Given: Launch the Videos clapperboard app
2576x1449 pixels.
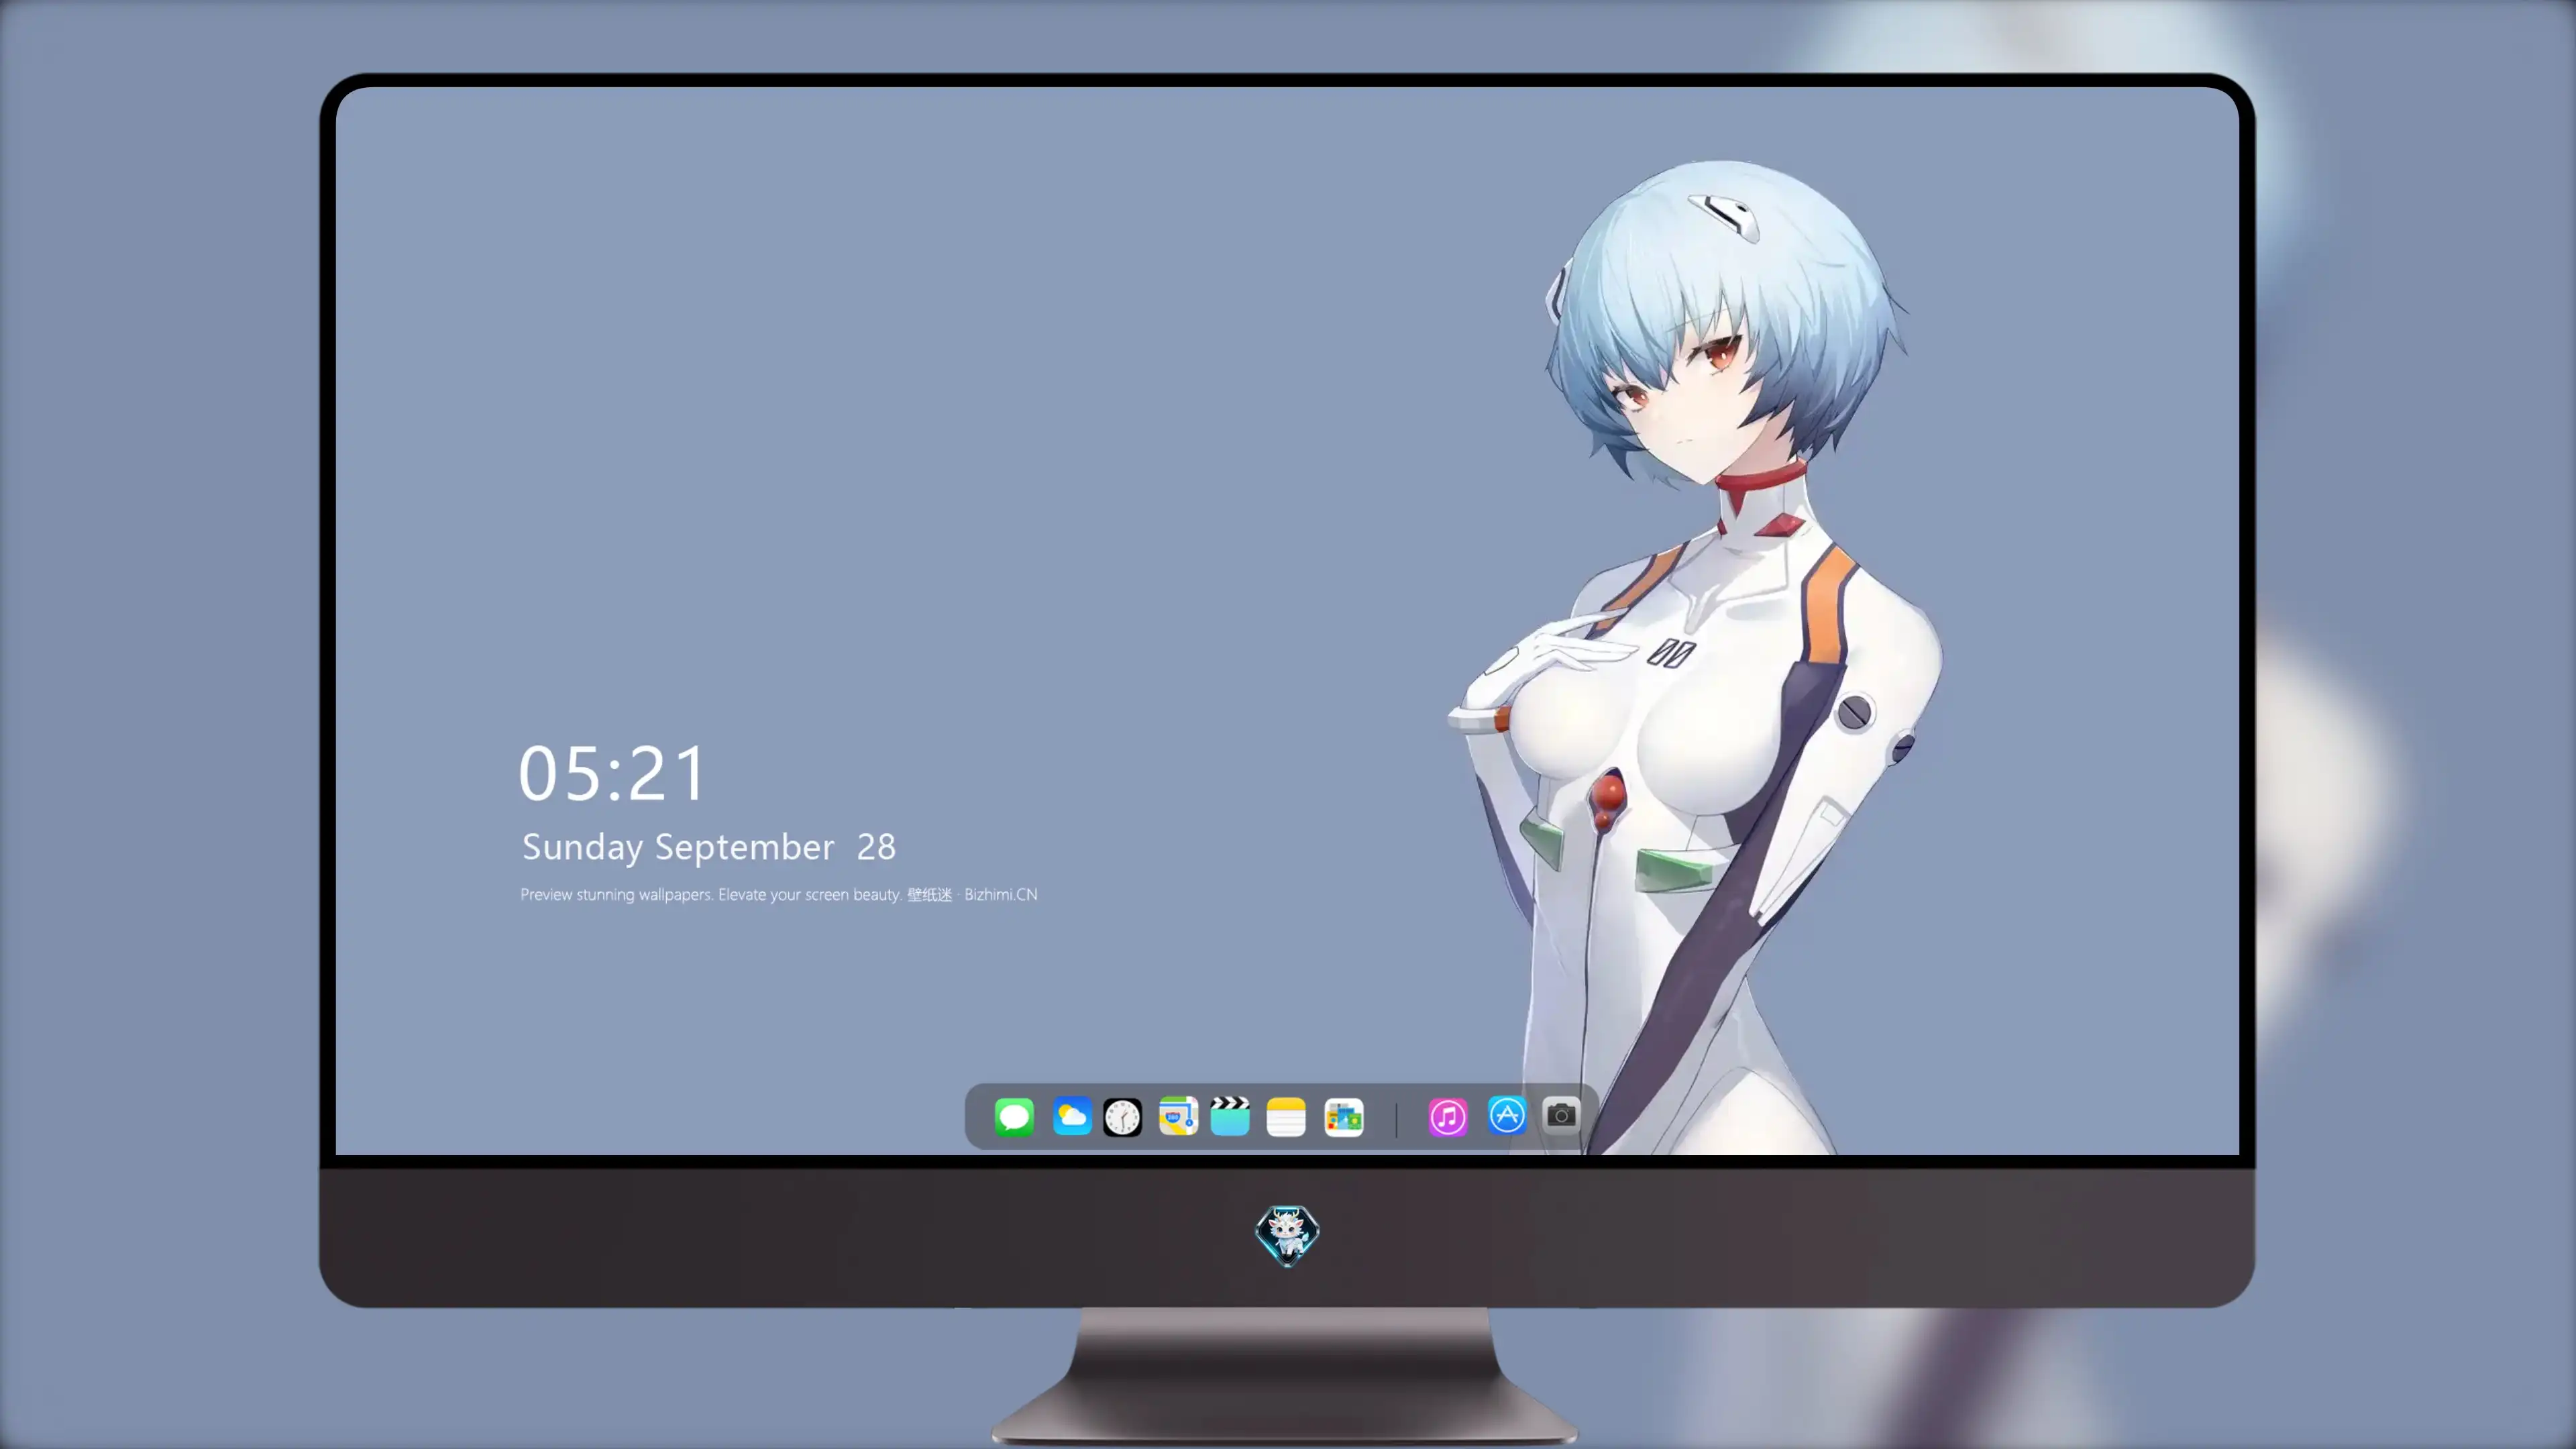Looking at the screenshot, I should tap(1230, 1116).
